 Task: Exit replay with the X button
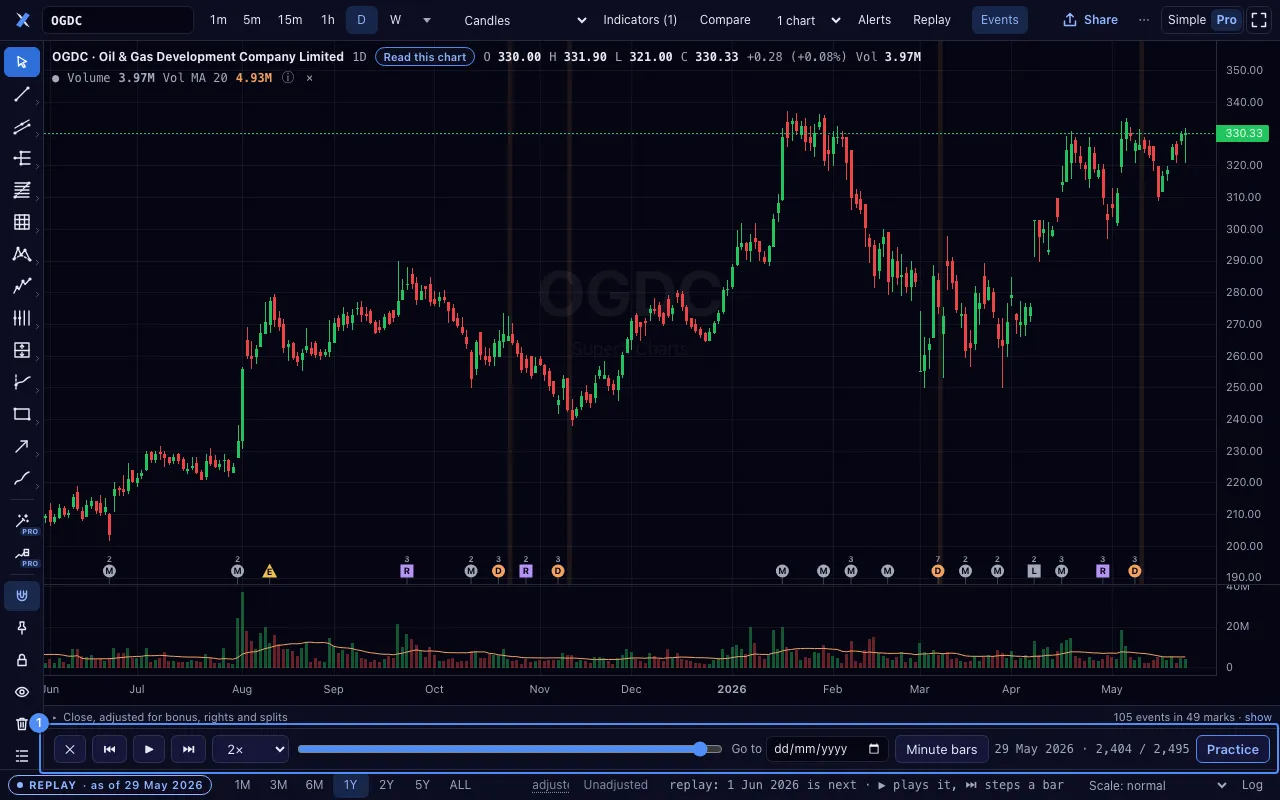coord(70,749)
